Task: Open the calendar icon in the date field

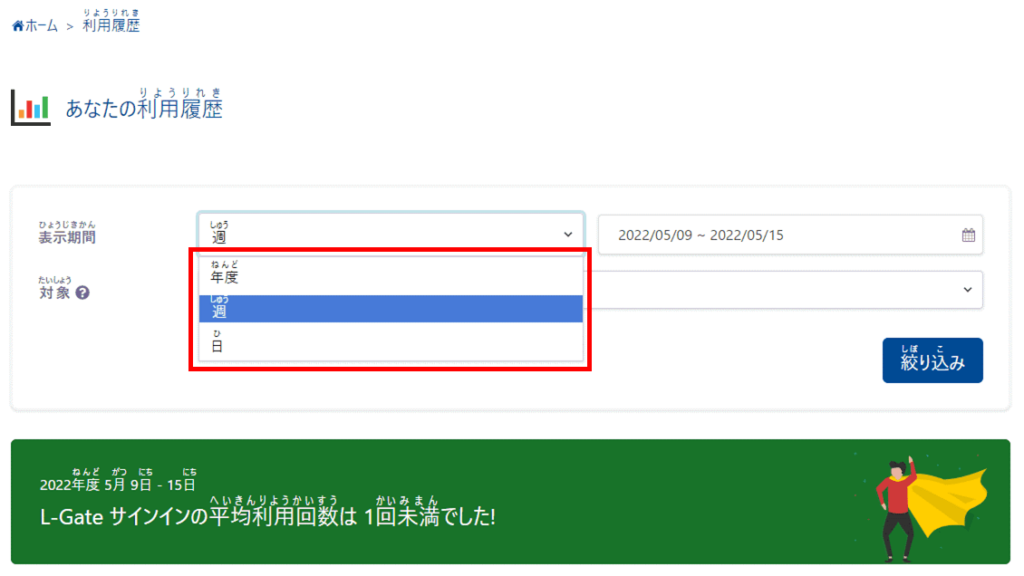Action: tap(968, 235)
